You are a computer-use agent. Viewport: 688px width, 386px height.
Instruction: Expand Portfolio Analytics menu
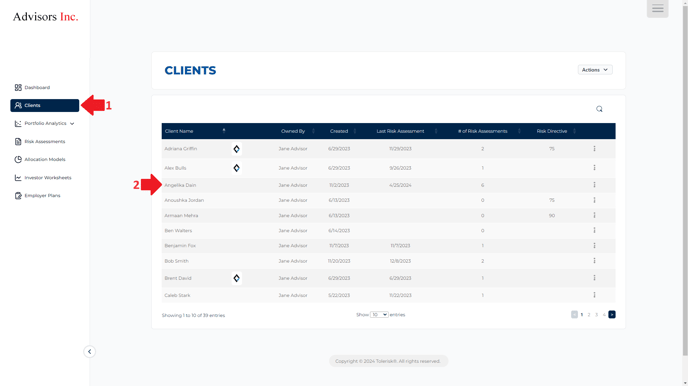pos(44,124)
